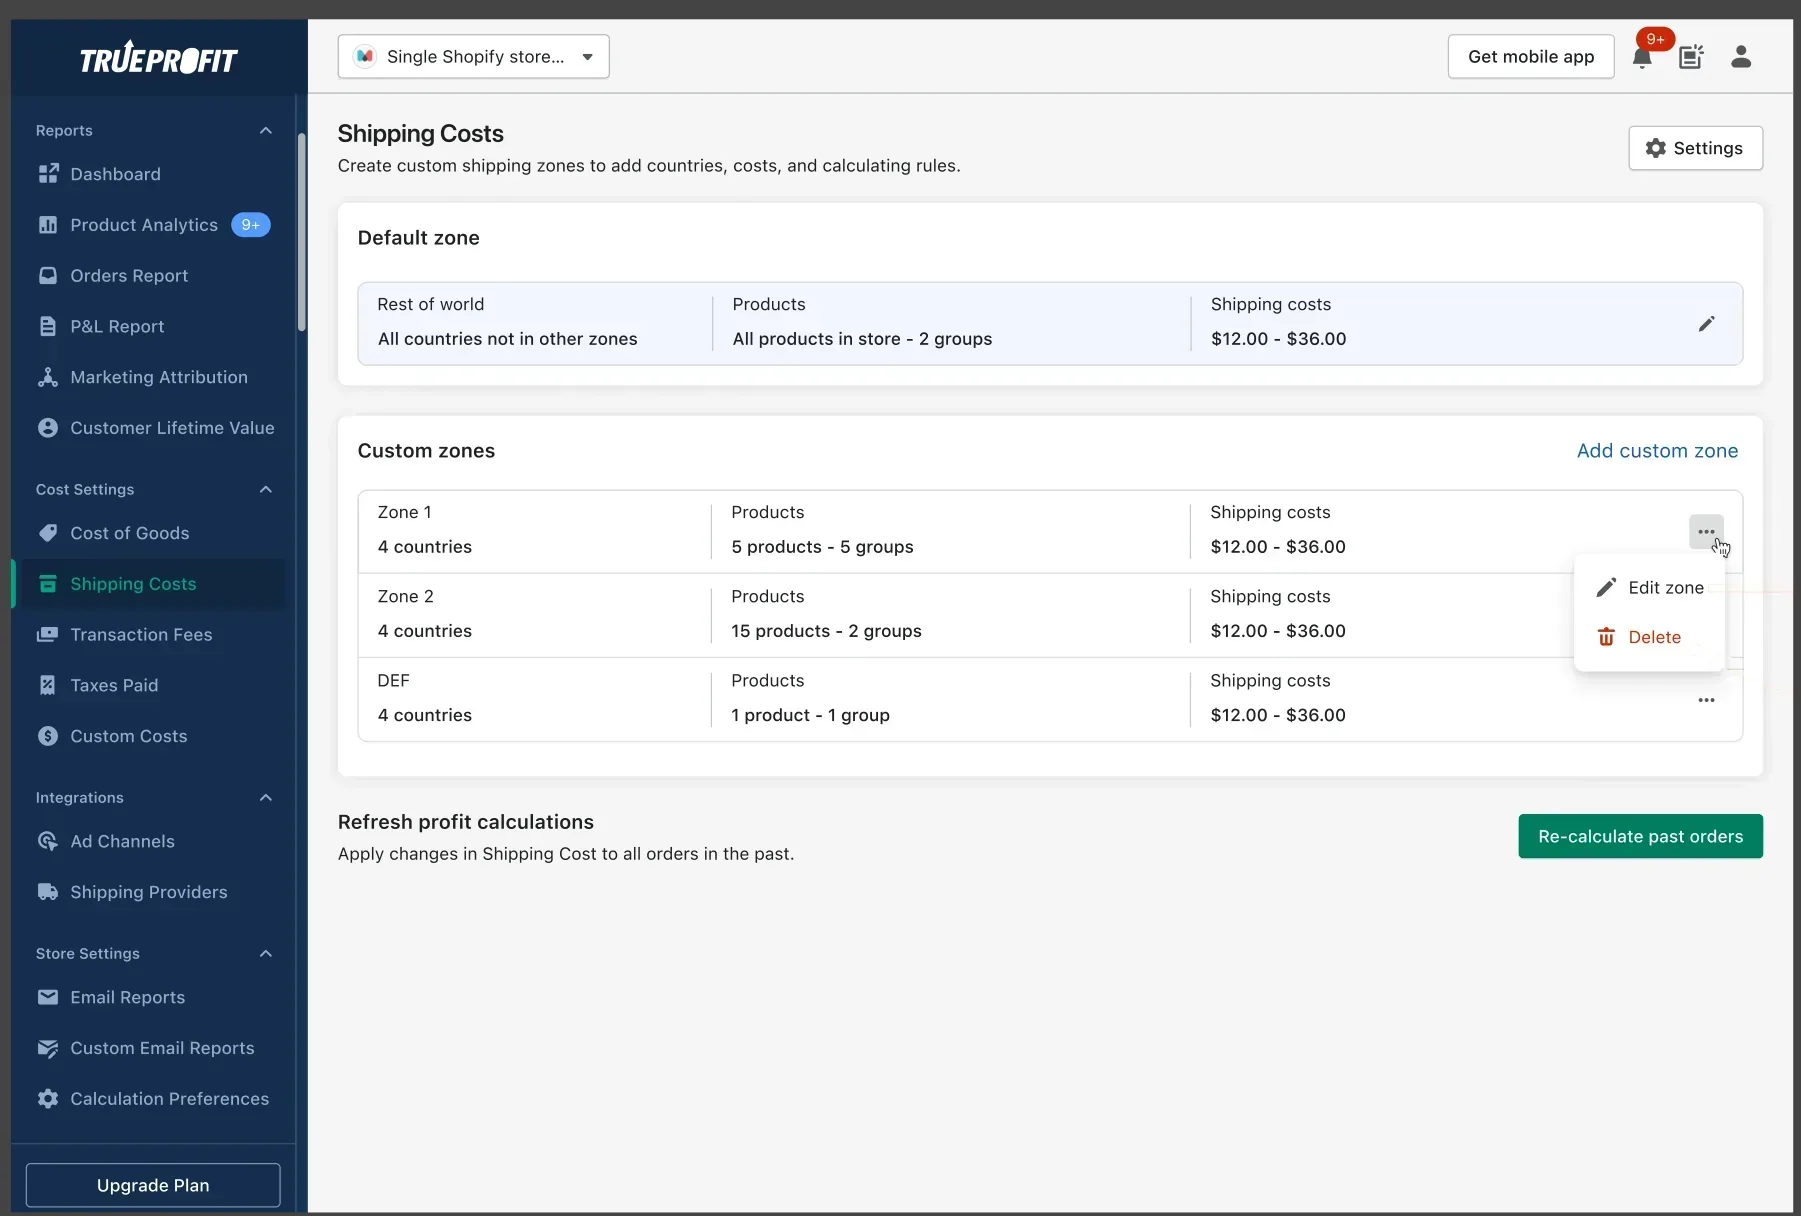
Task: Click the pencil edit icon for Default zone
Action: point(1707,323)
